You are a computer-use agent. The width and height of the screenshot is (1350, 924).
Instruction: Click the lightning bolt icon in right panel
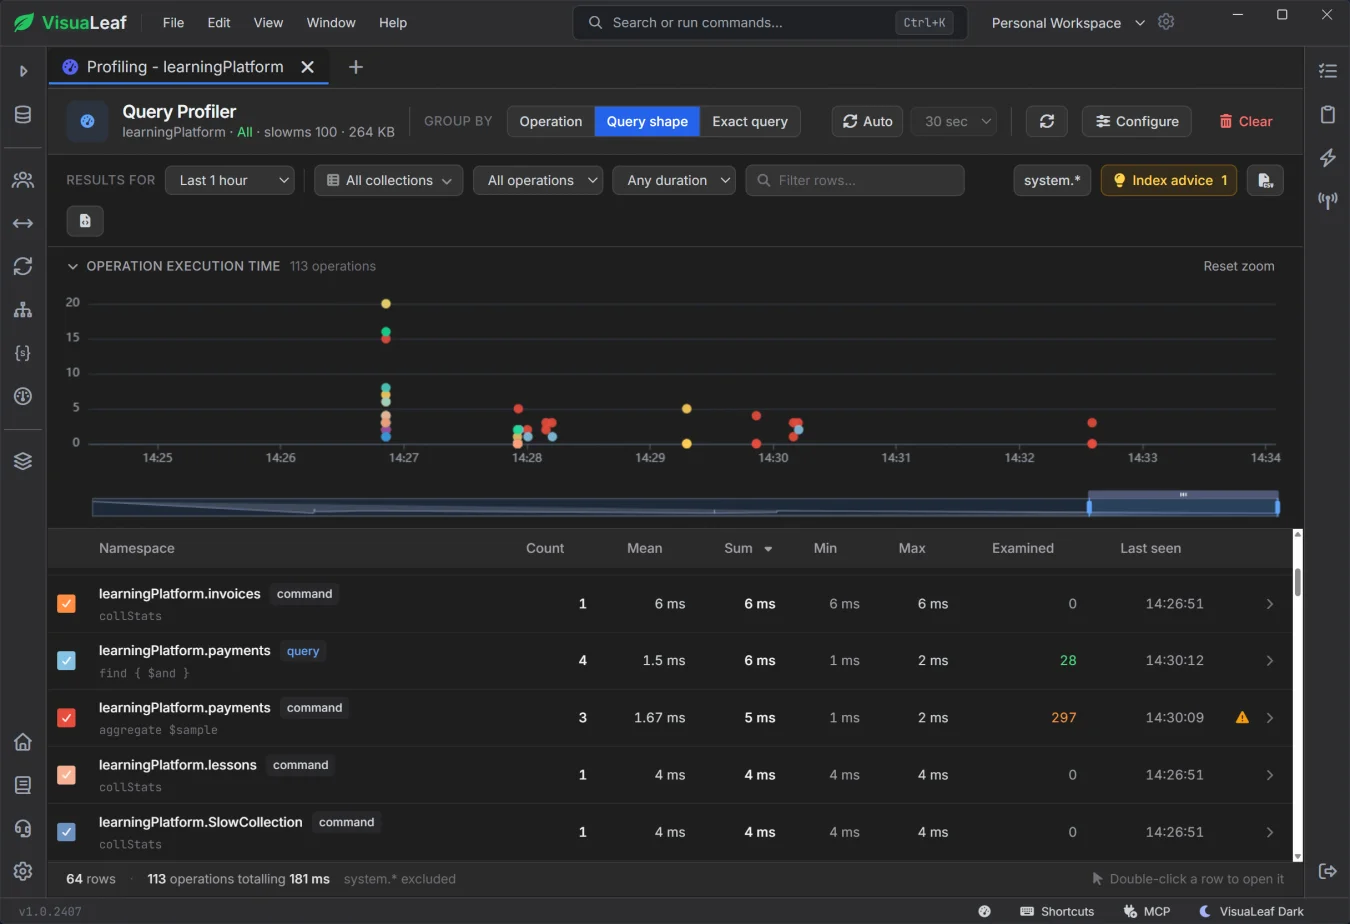1328,157
